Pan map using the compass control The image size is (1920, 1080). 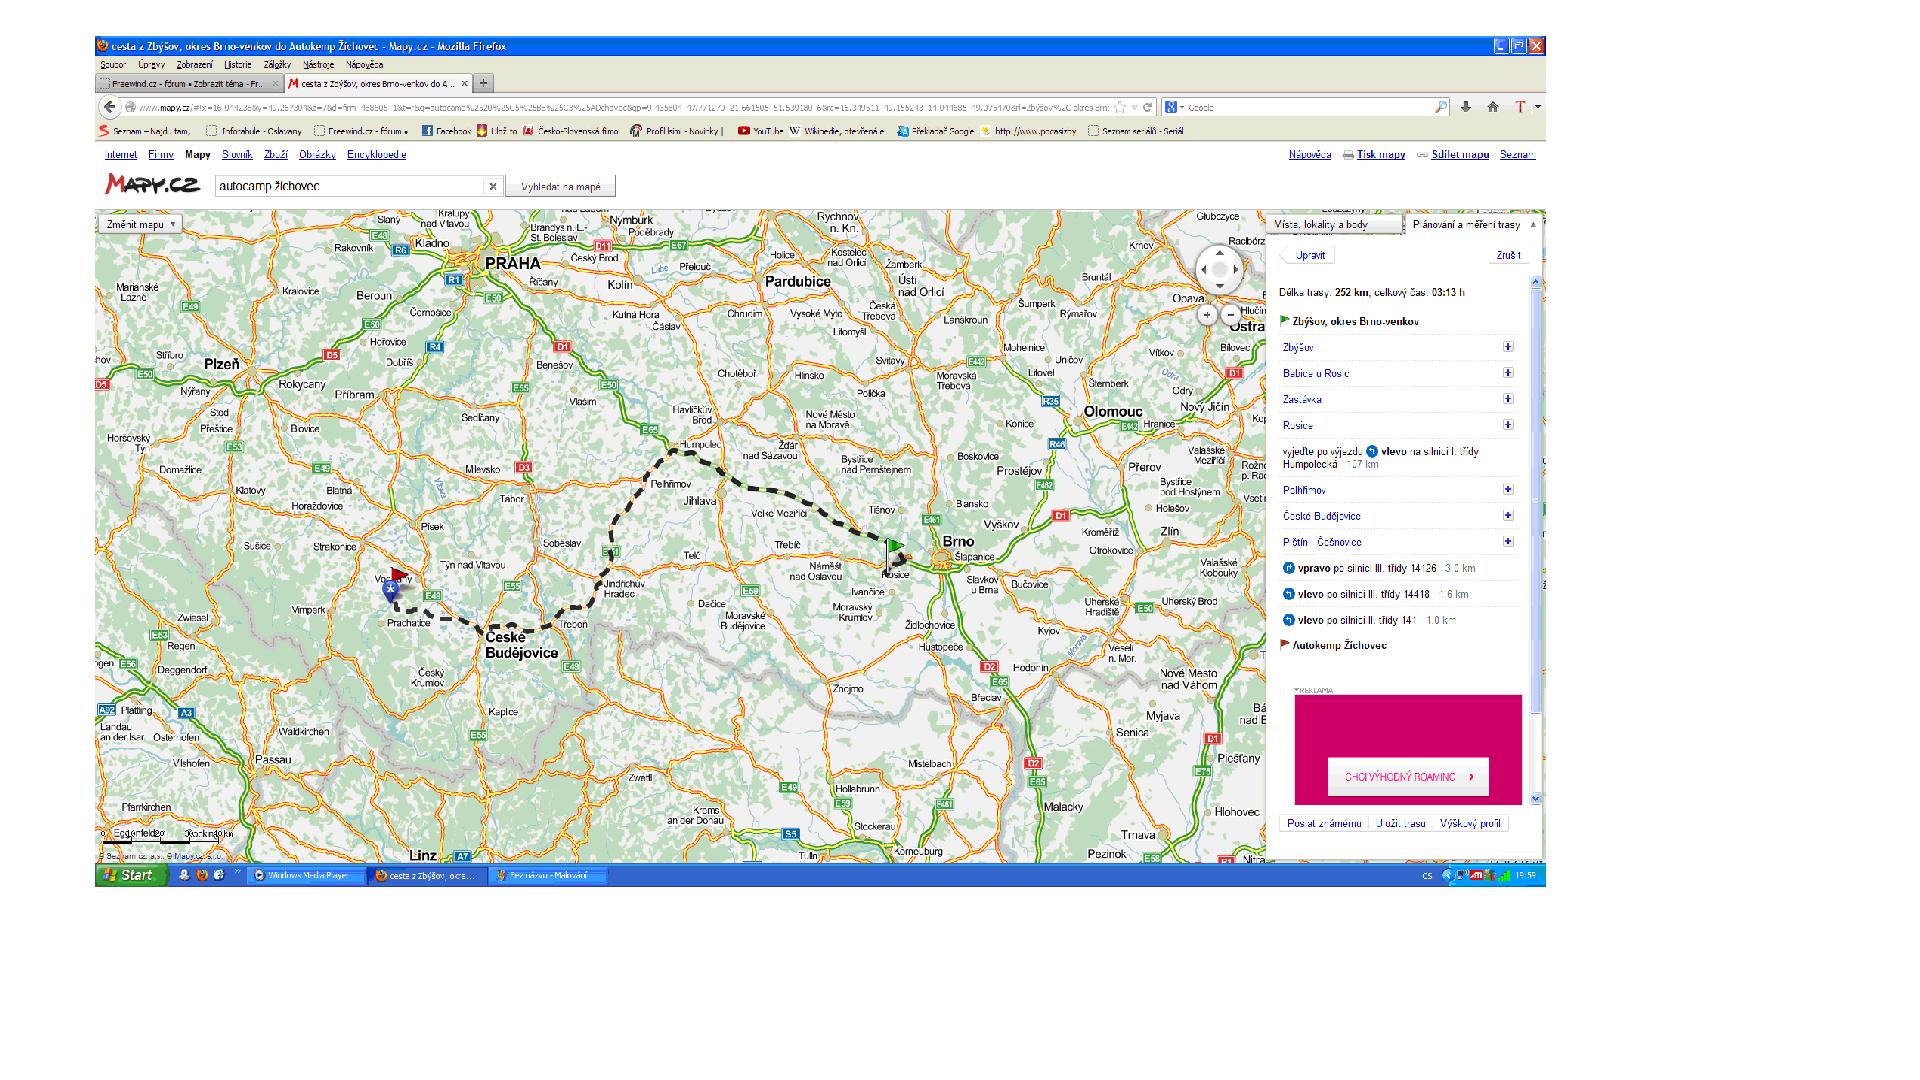click(x=1219, y=269)
